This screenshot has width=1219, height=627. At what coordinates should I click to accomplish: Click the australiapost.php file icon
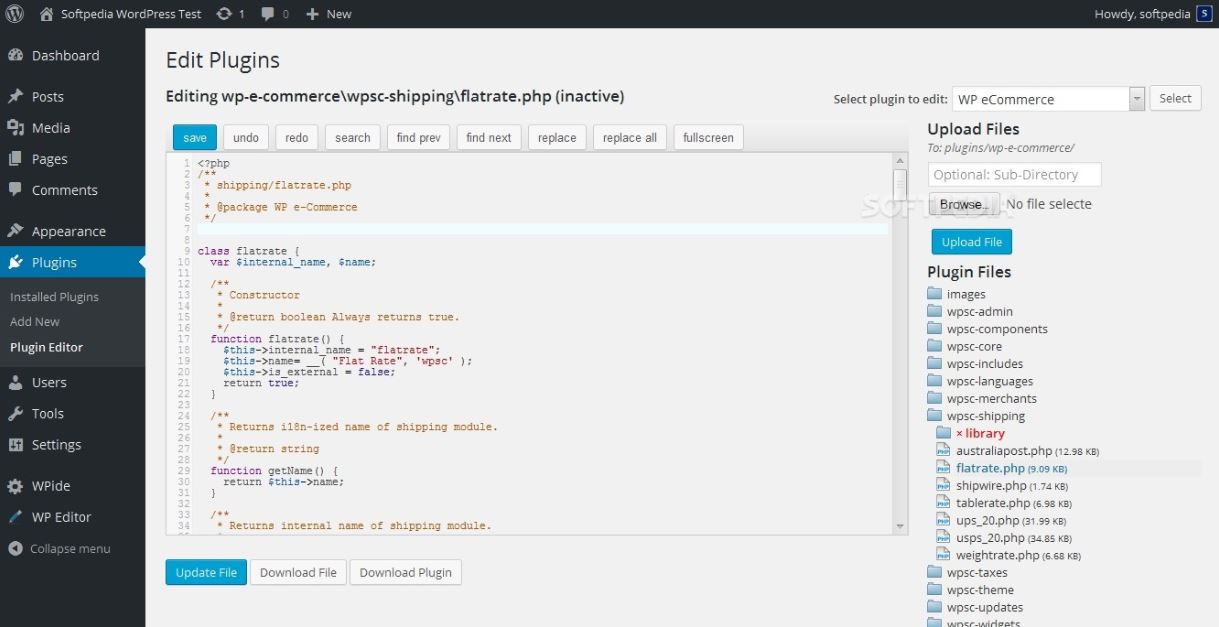click(x=943, y=451)
